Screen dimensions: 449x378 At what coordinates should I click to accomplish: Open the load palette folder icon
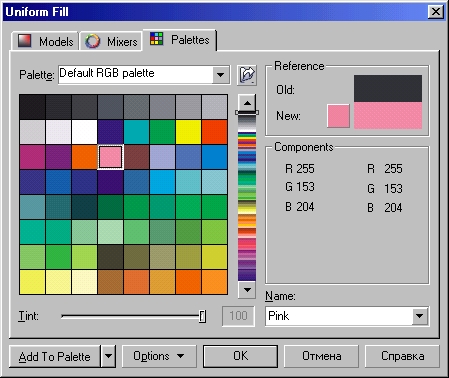(247, 75)
